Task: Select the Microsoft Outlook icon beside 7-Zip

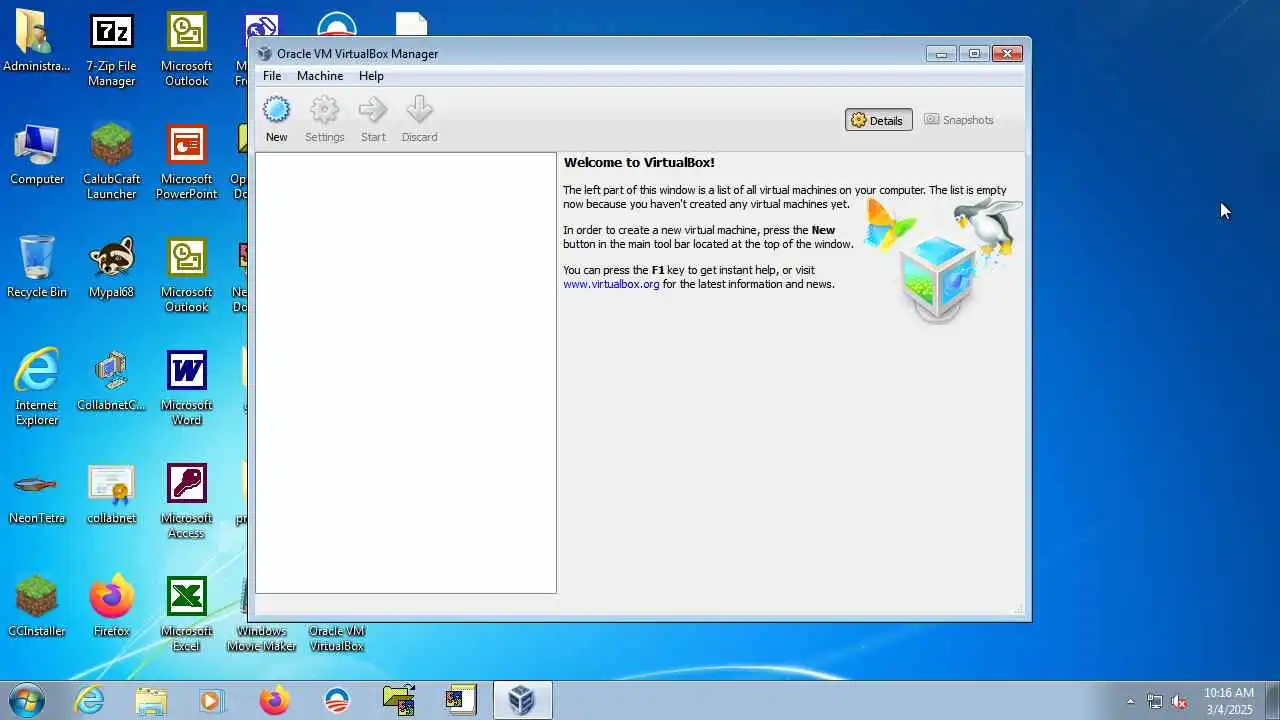Action: 186,50
